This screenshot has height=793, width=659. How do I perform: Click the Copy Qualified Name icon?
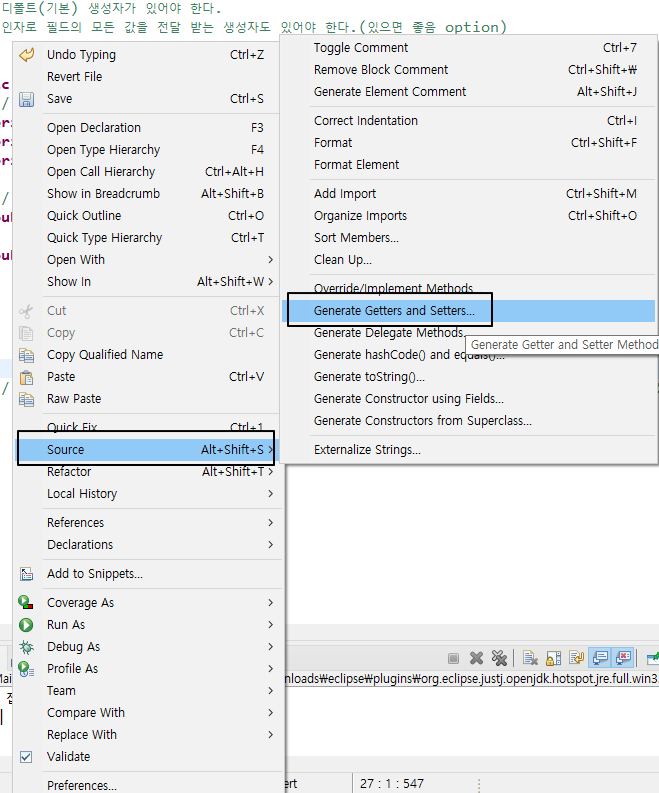[x=26, y=355]
